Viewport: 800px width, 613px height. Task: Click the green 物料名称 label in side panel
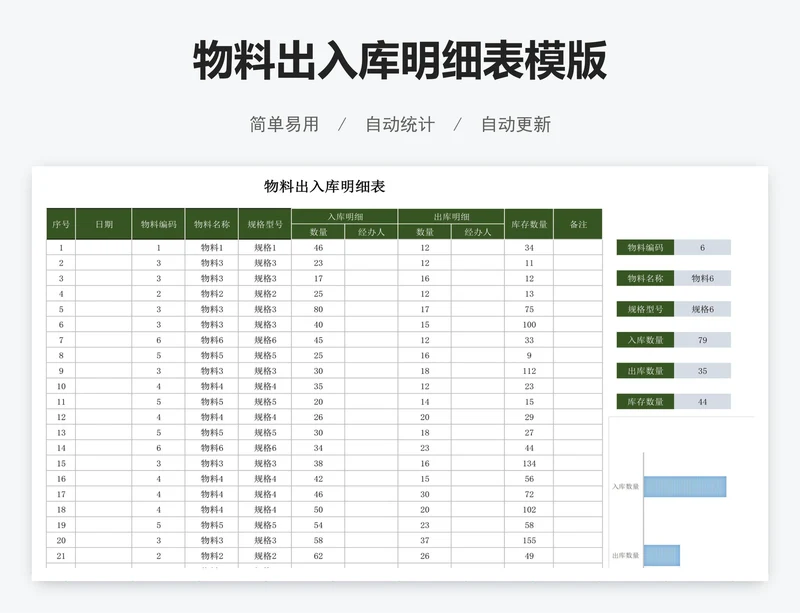[645, 278]
